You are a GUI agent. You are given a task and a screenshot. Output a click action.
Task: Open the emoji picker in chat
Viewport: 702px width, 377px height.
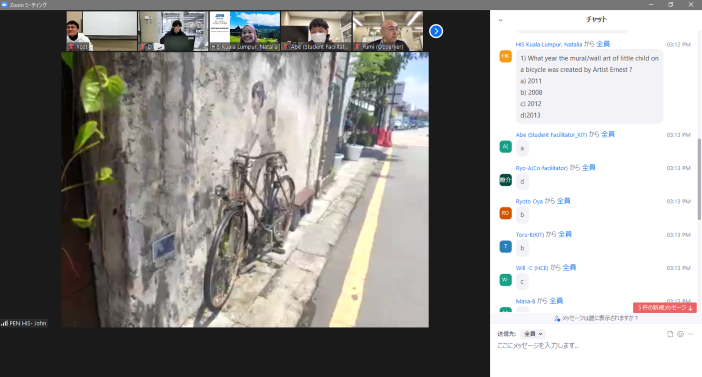[680, 334]
